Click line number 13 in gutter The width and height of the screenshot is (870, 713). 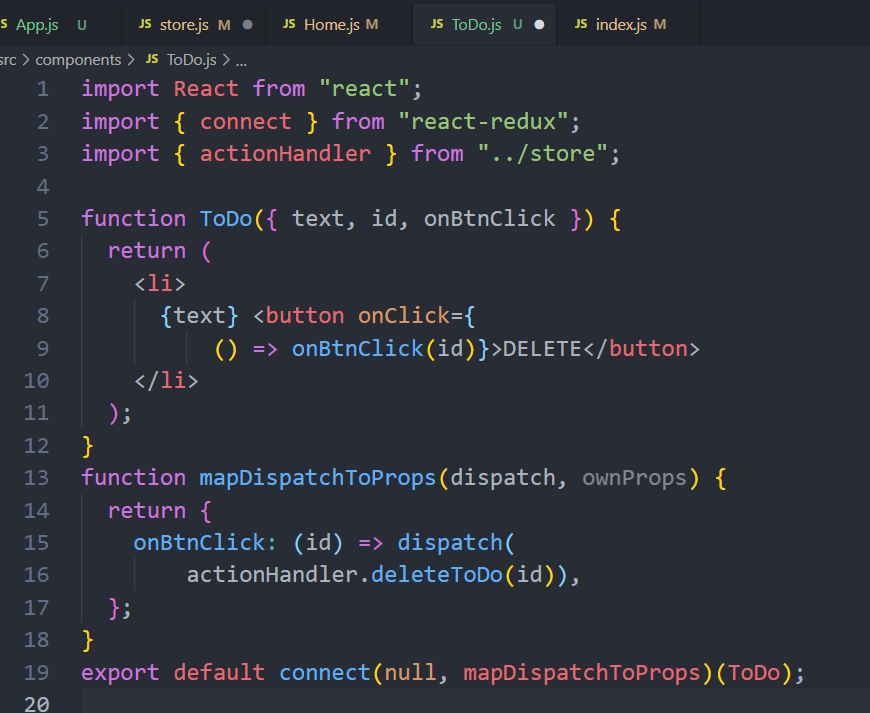click(36, 478)
